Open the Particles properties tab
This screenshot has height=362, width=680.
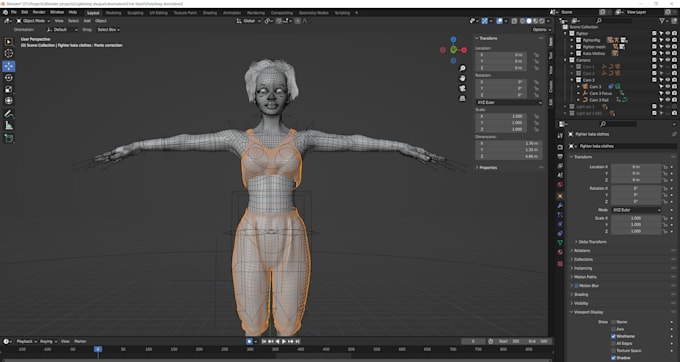click(560, 215)
